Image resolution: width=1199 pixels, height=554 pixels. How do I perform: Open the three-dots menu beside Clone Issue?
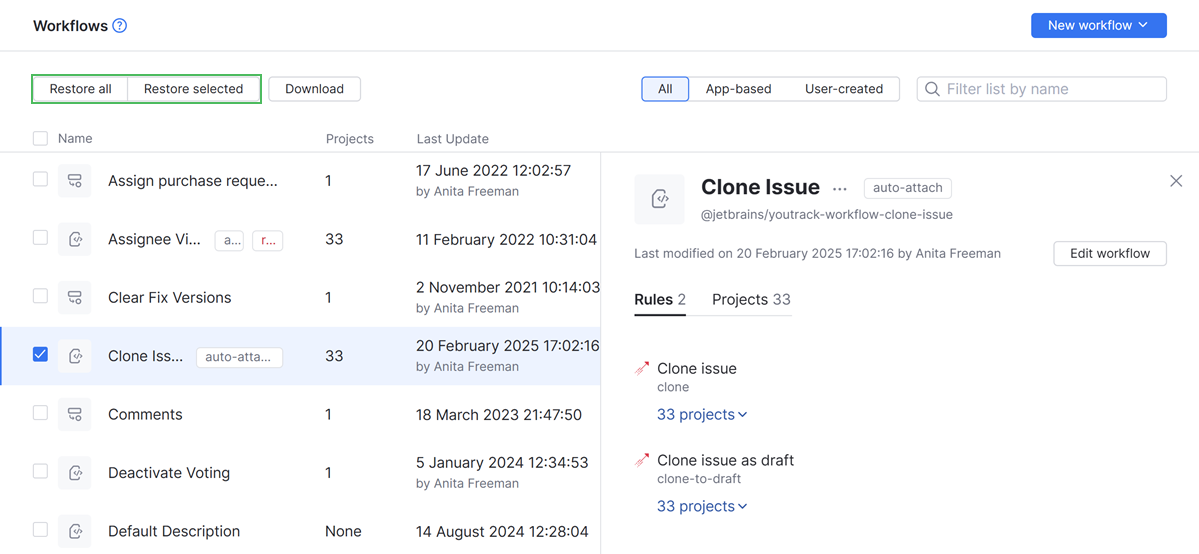click(x=840, y=188)
